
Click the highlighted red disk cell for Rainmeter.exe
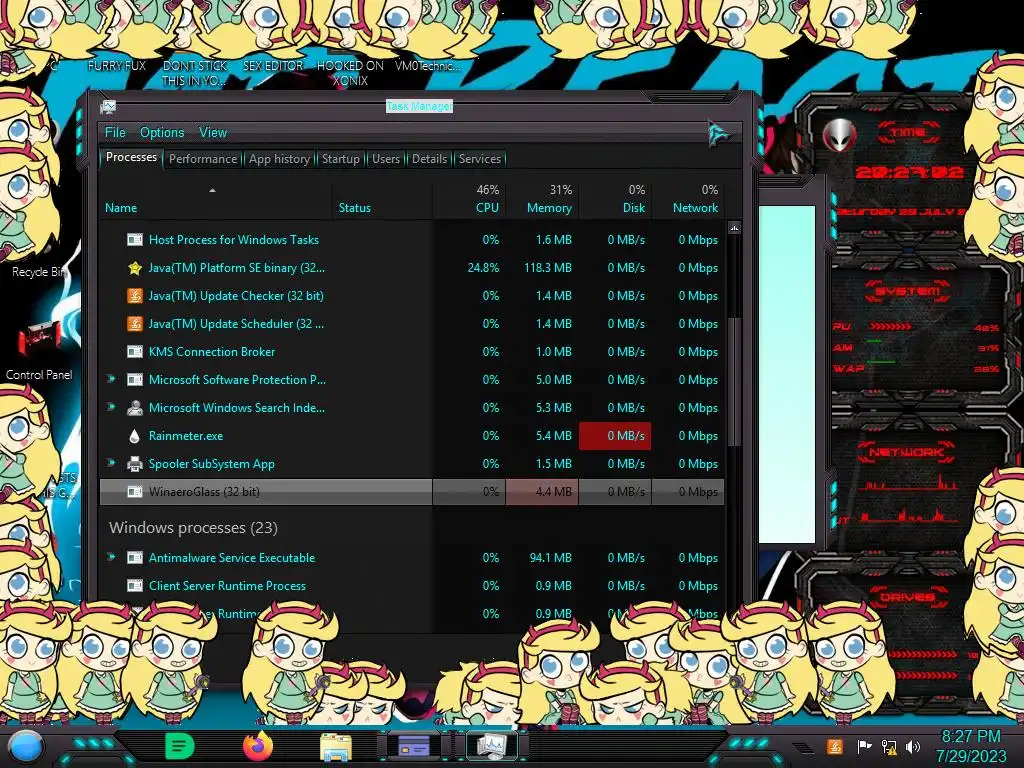[x=615, y=436]
